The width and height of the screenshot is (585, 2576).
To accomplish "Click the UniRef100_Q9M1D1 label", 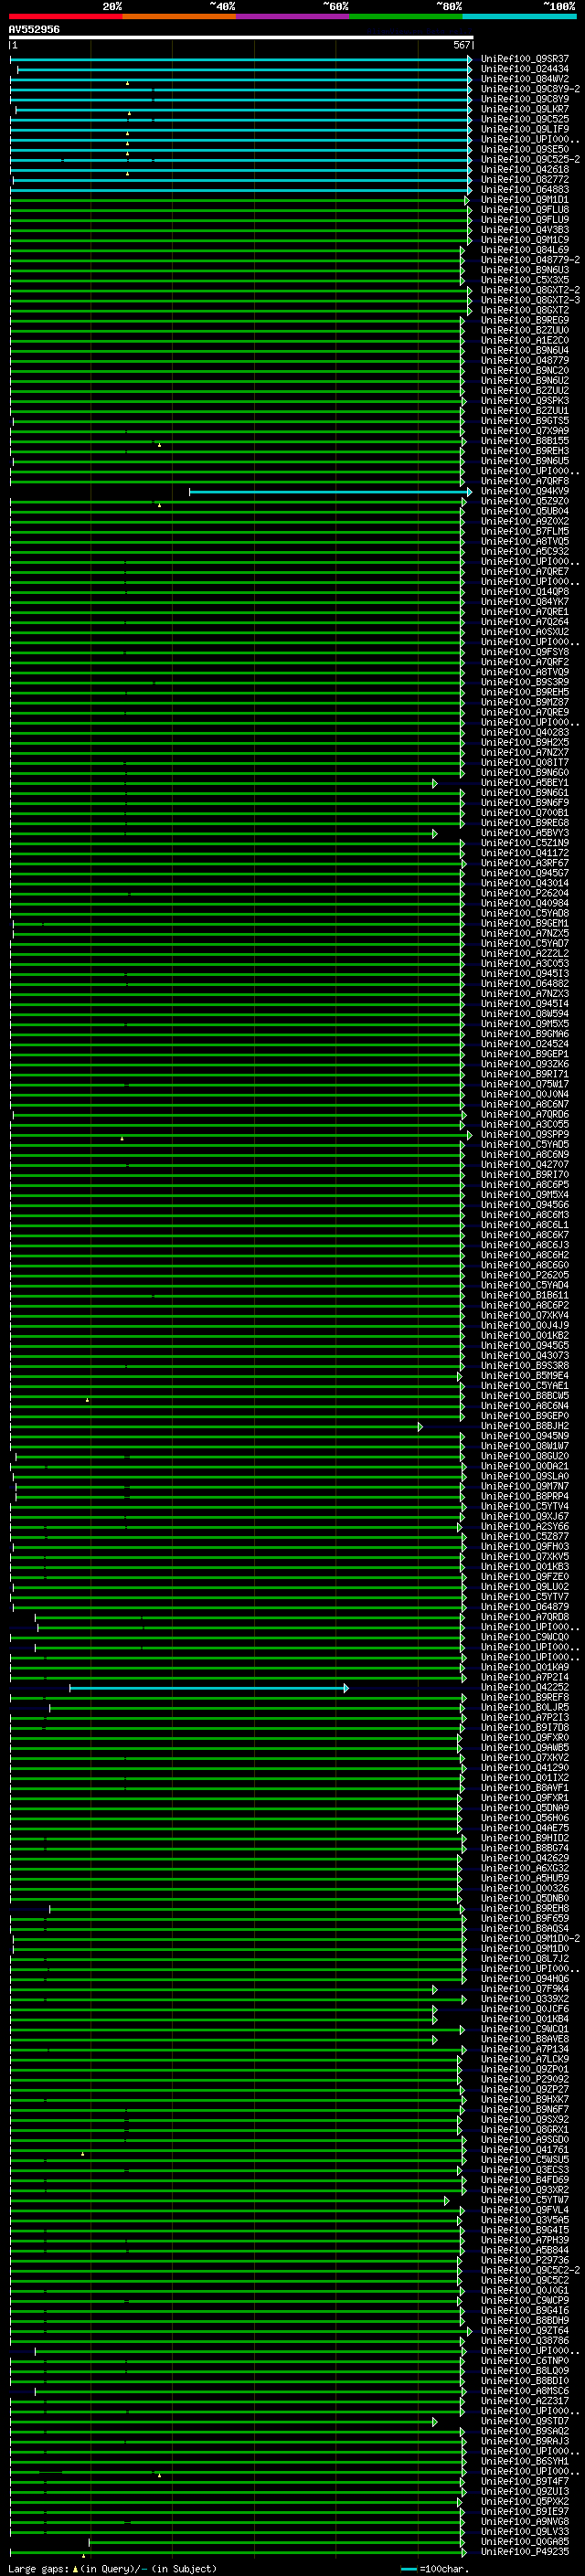I will point(525,199).
